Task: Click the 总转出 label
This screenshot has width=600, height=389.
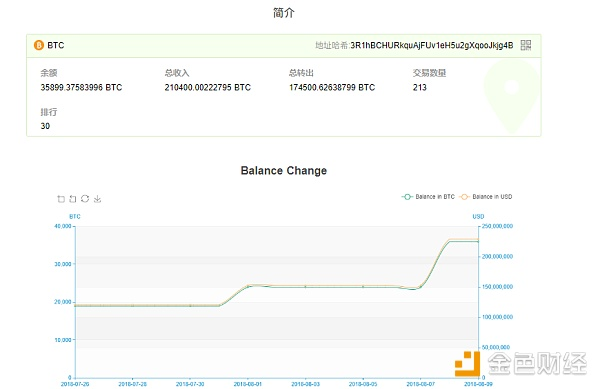Action: [x=301, y=73]
